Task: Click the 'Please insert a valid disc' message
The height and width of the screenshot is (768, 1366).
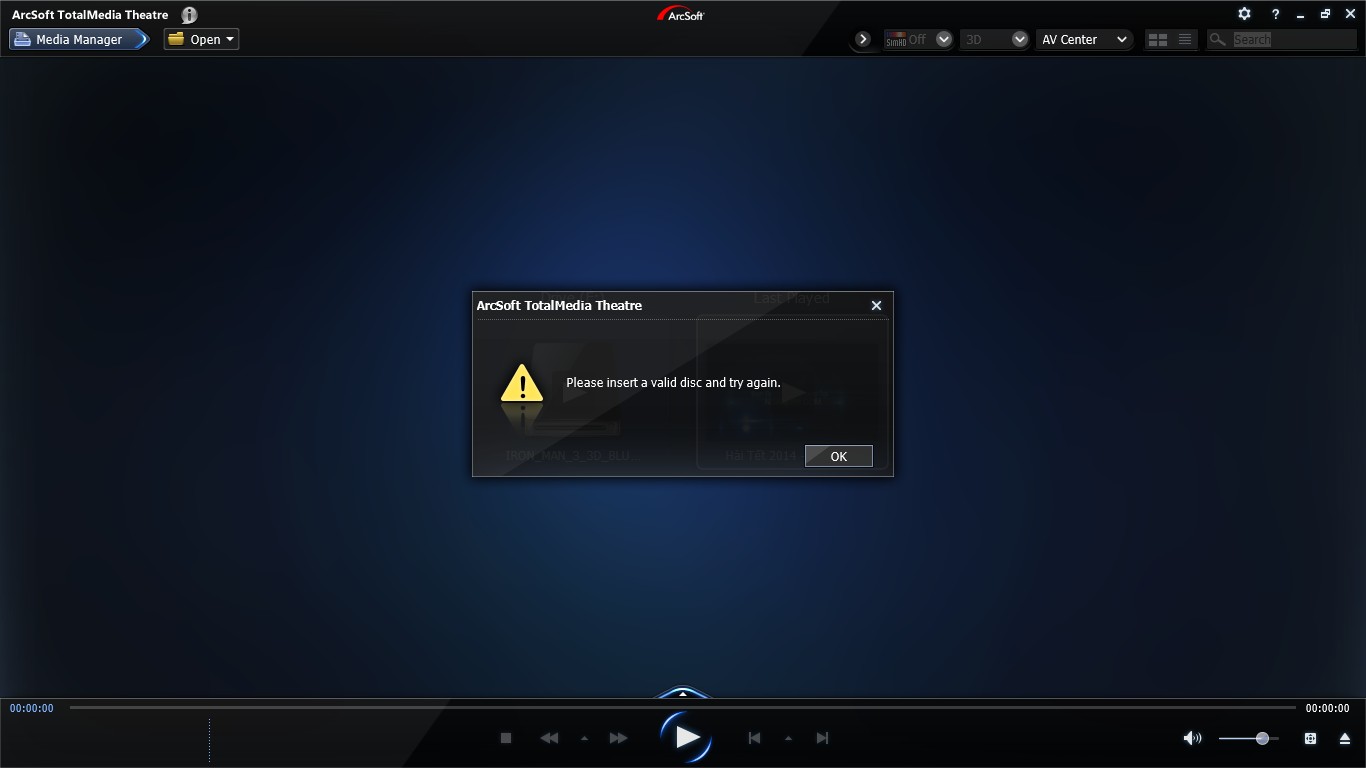Action: pos(673,383)
